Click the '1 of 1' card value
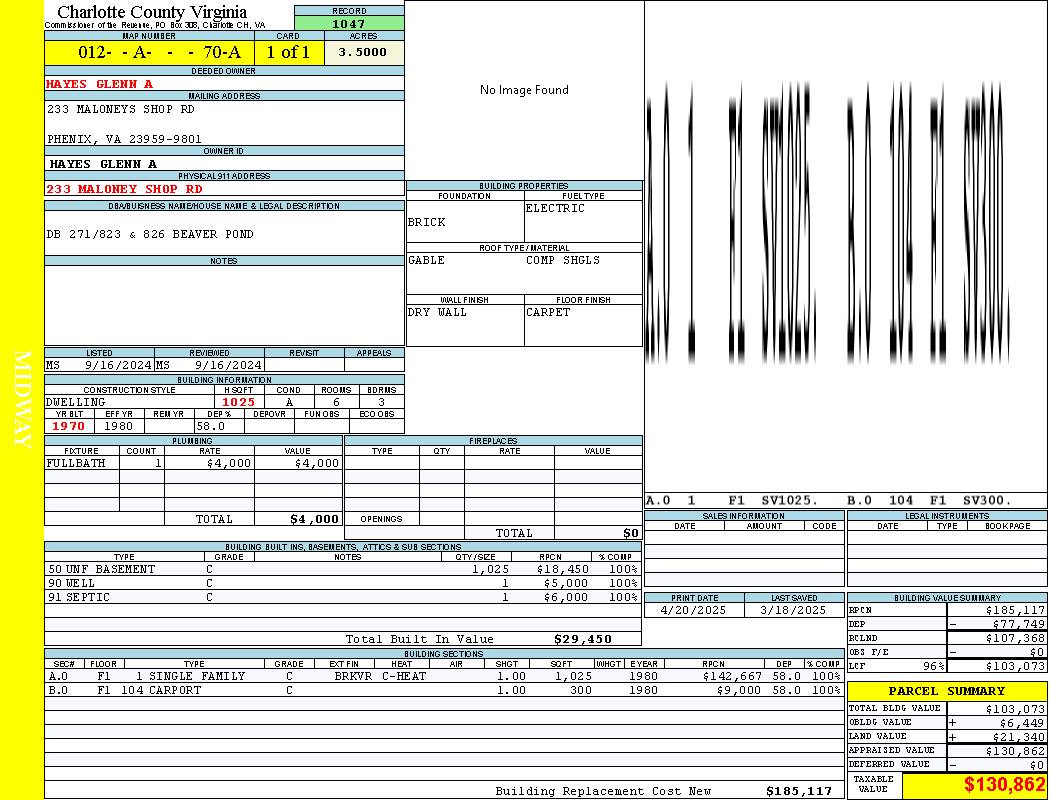 (x=289, y=52)
